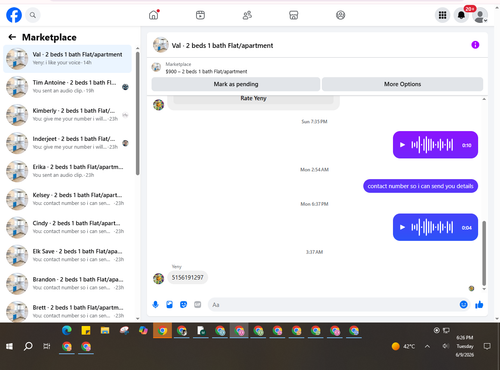Open the emoji picker in message box
This screenshot has height=370, width=500.
(x=463, y=304)
